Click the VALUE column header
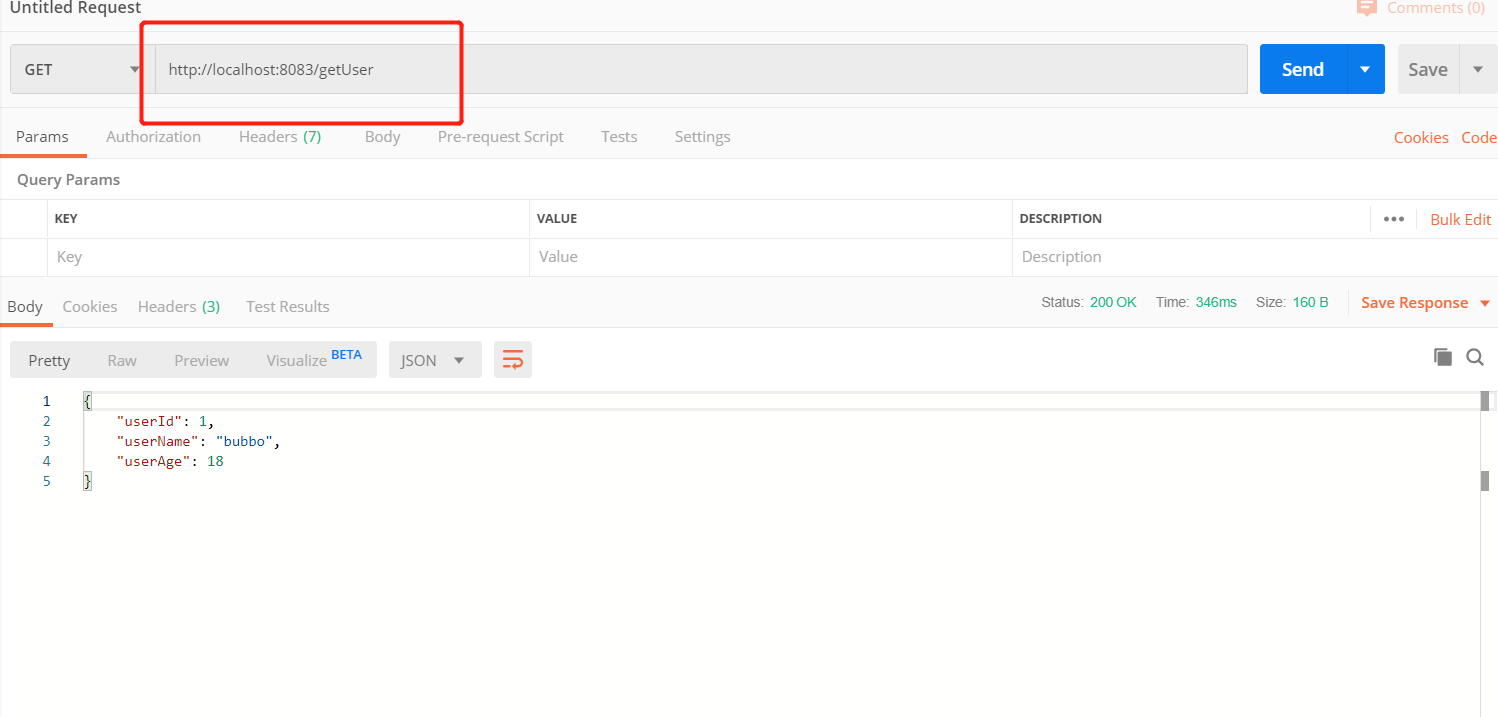This screenshot has width=1498, height=717. point(557,219)
